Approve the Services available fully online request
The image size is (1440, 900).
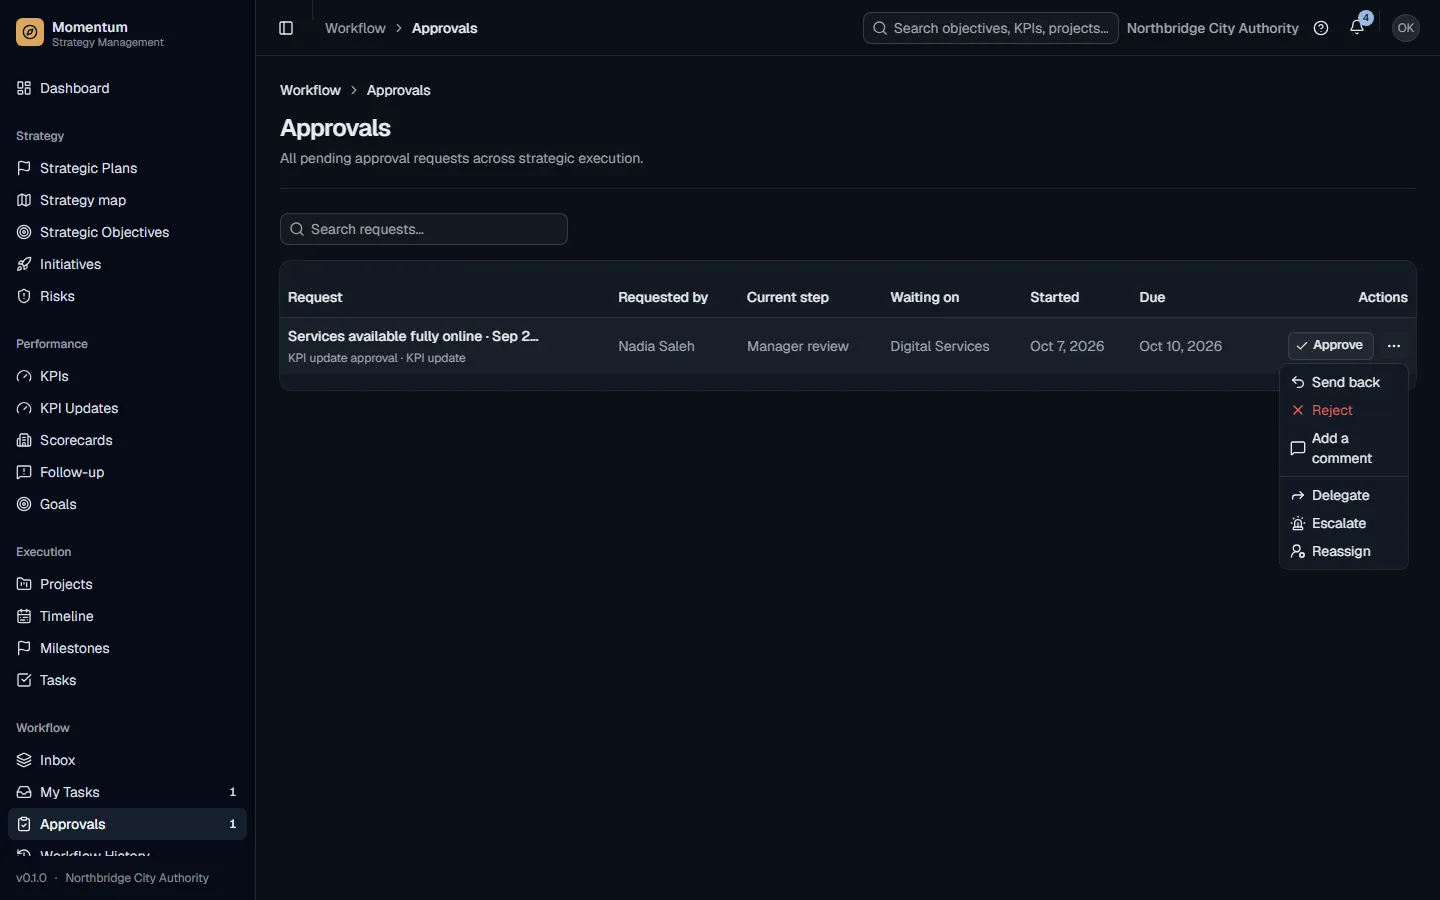1330,346
